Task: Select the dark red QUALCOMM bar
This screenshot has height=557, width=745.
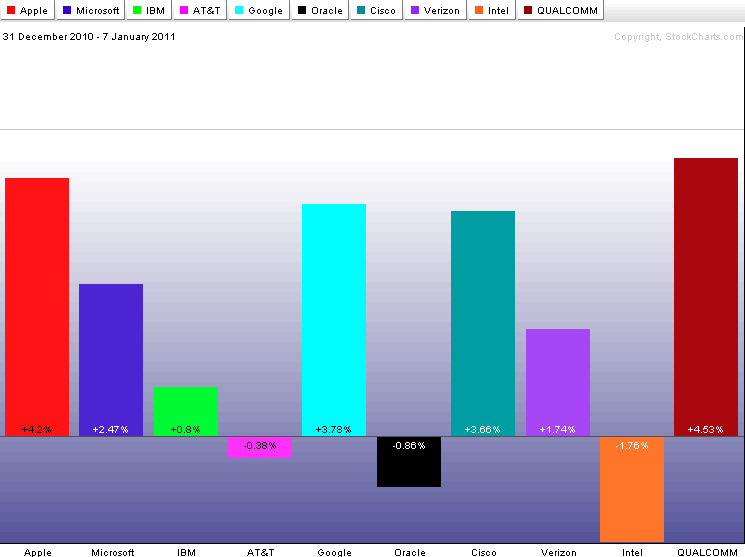Action: point(706,297)
